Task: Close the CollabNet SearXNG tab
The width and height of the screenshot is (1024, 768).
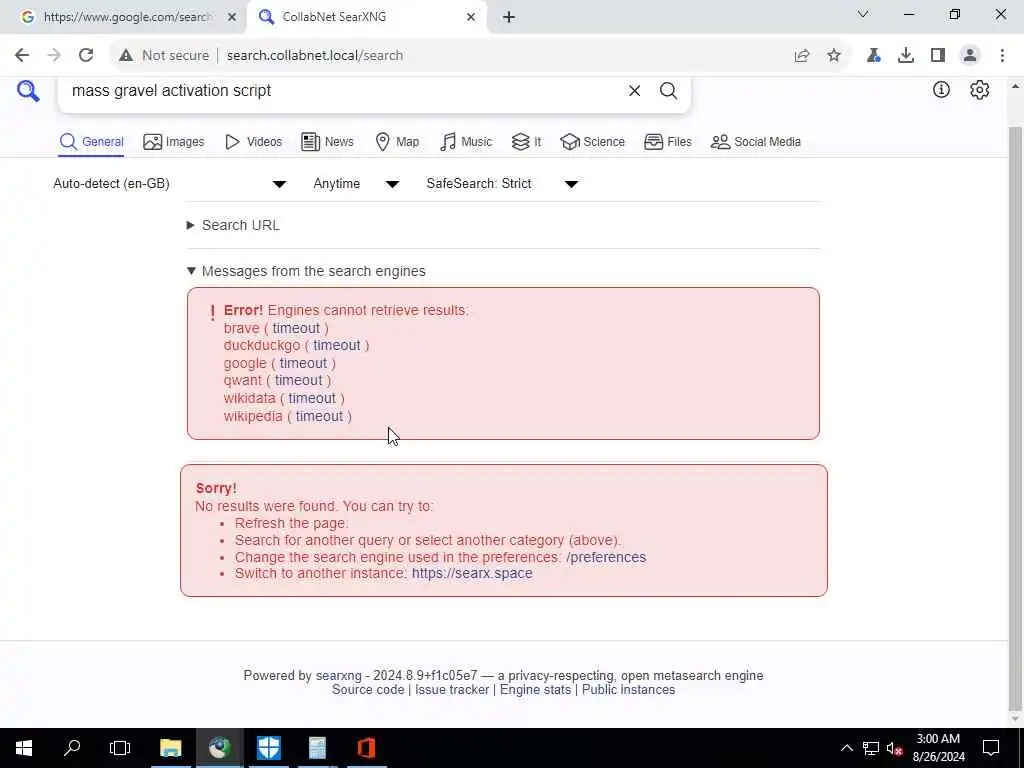Action: (471, 17)
